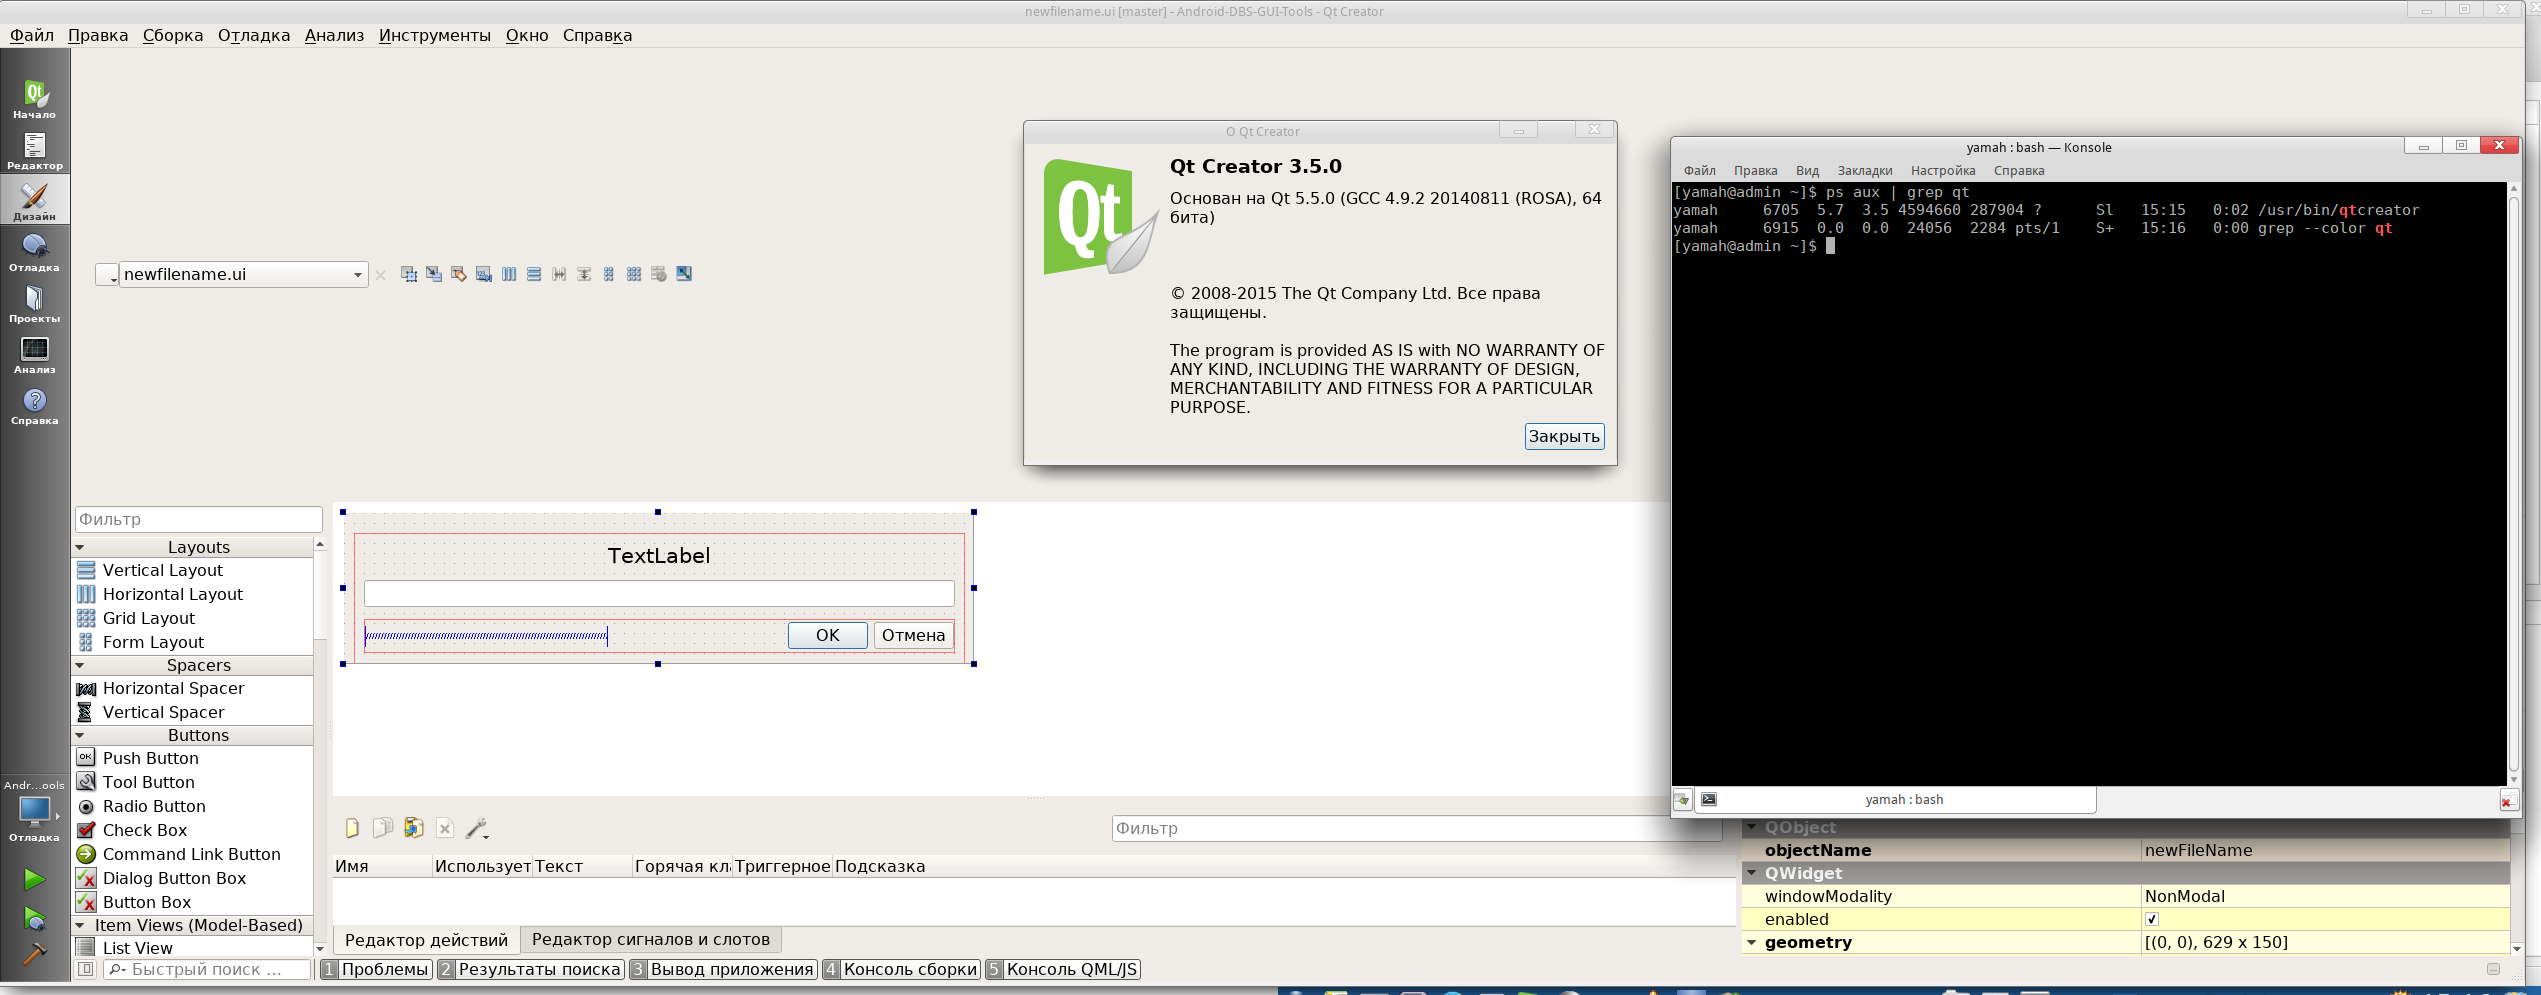Screen dimensions: 2541x995
Task: Click the Edit Widgets toolbar icon
Action: pyautogui.click(x=409, y=274)
